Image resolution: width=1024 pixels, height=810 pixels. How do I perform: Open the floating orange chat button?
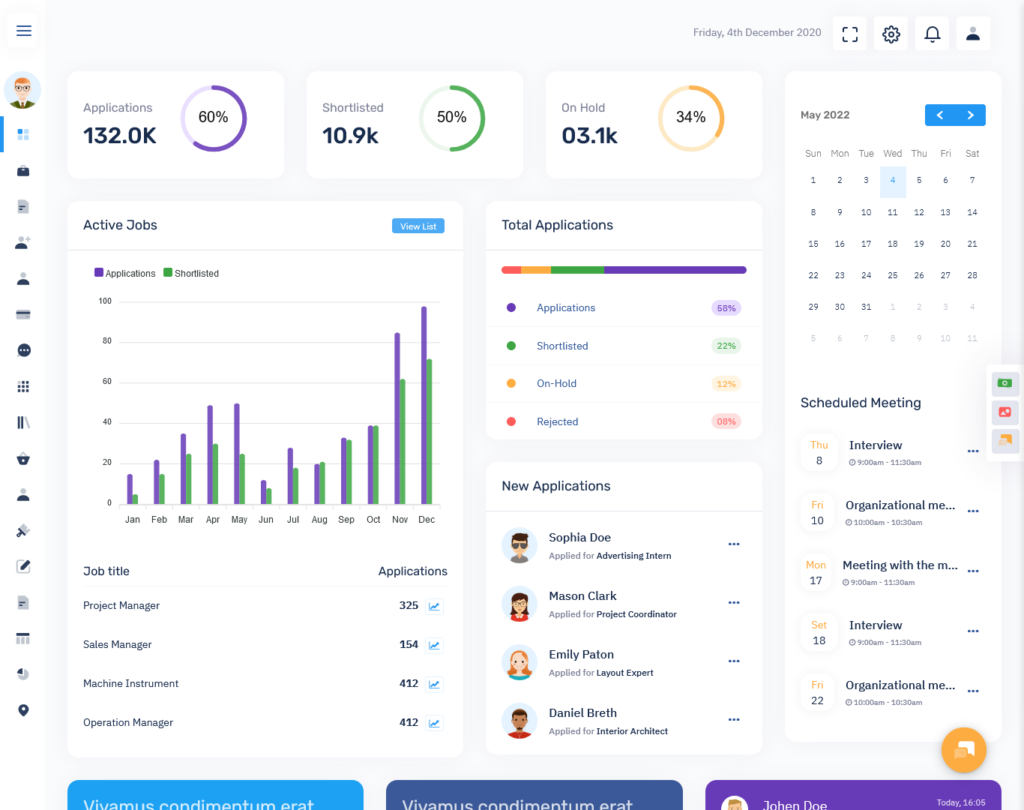pyautogui.click(x=963, y=750)
